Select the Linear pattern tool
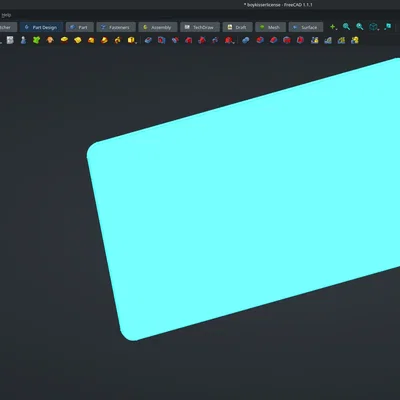Screen dimensions: 400x400 [328, 40]
